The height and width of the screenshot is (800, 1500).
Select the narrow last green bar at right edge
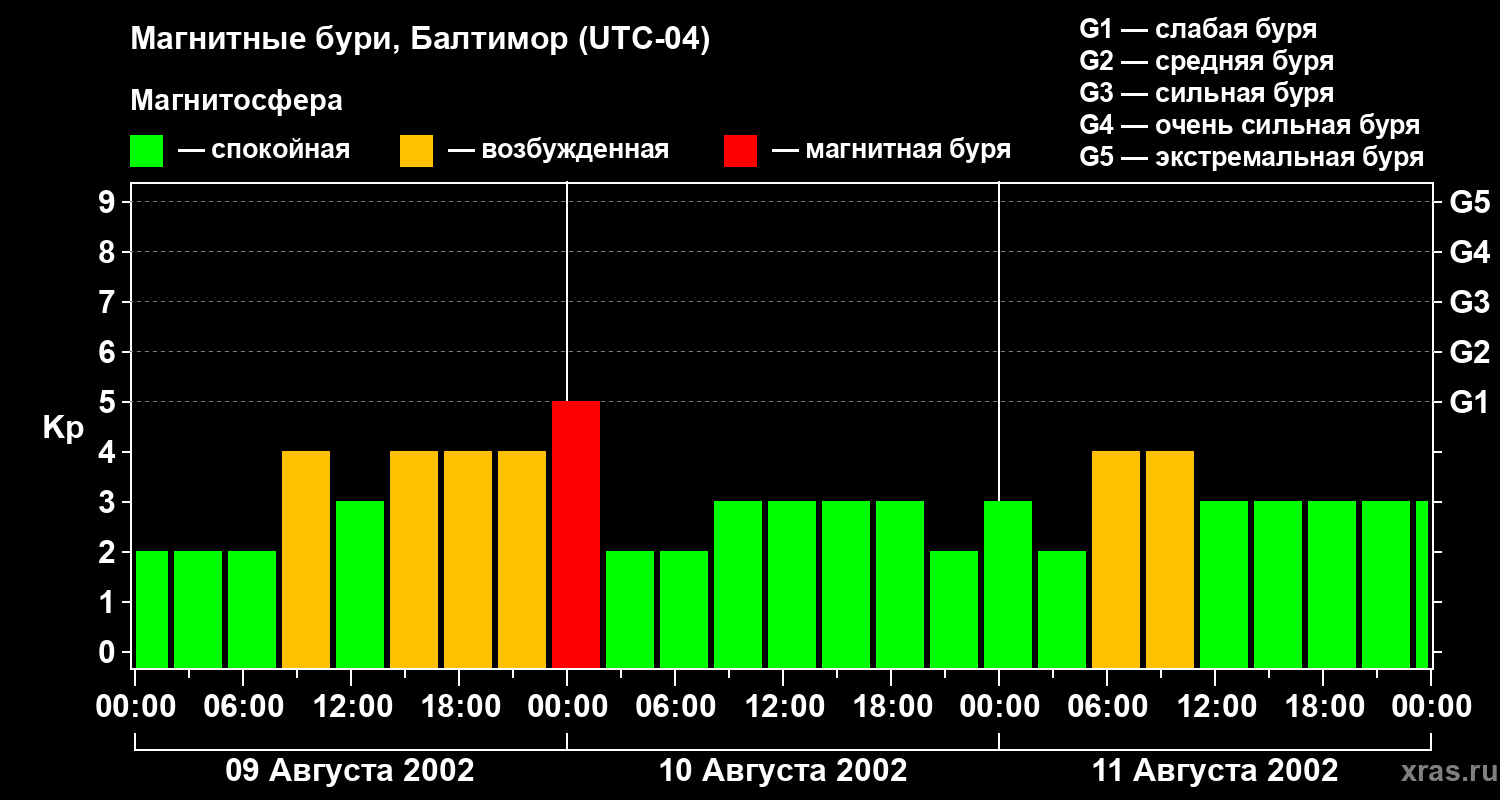point(1422,584)
